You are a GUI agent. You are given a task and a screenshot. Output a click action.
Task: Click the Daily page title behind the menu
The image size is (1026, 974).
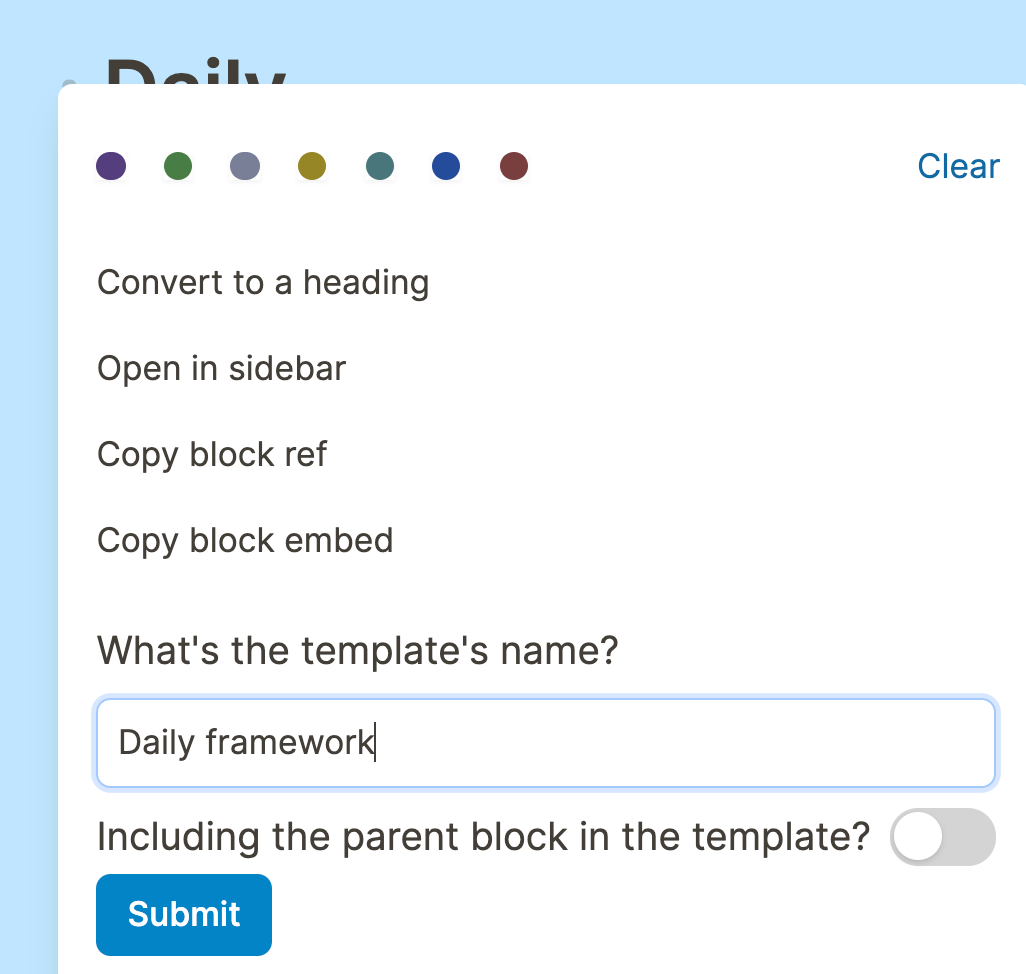(x=196, y=71)
